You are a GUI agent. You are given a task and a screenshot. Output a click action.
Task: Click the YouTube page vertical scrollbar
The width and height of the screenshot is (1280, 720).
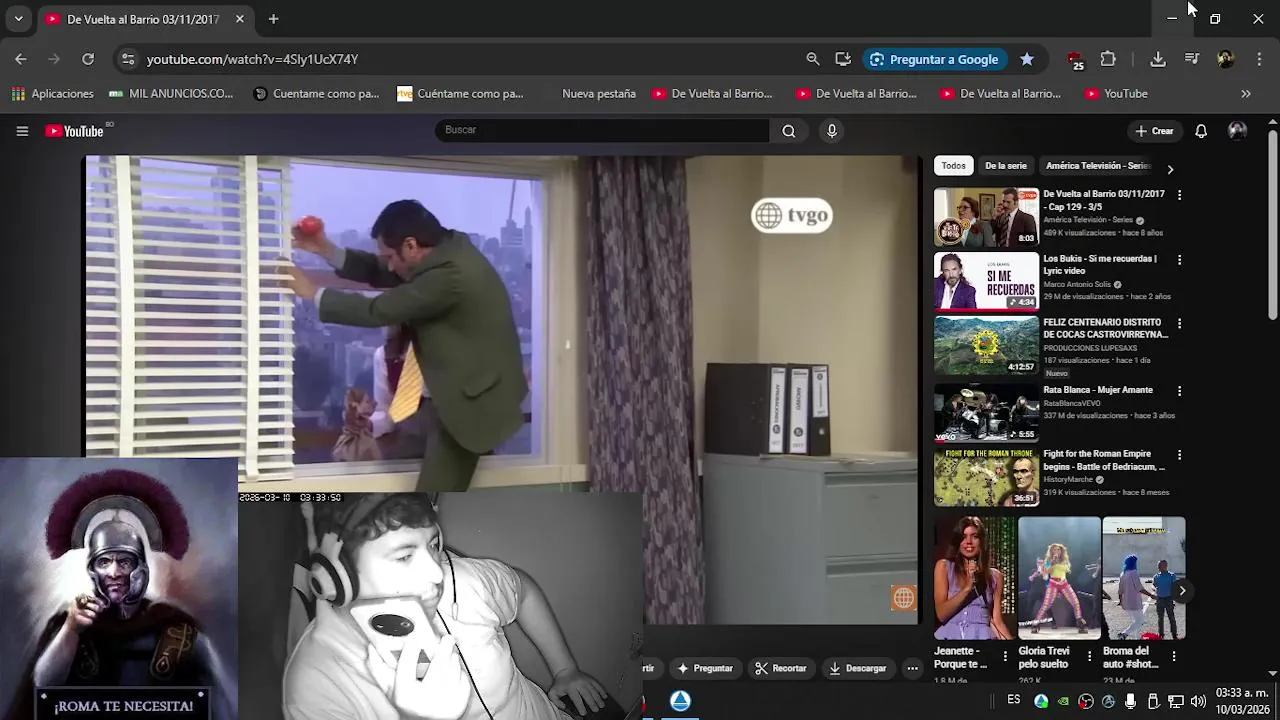pyautogui.click(x=1272, y=225)
